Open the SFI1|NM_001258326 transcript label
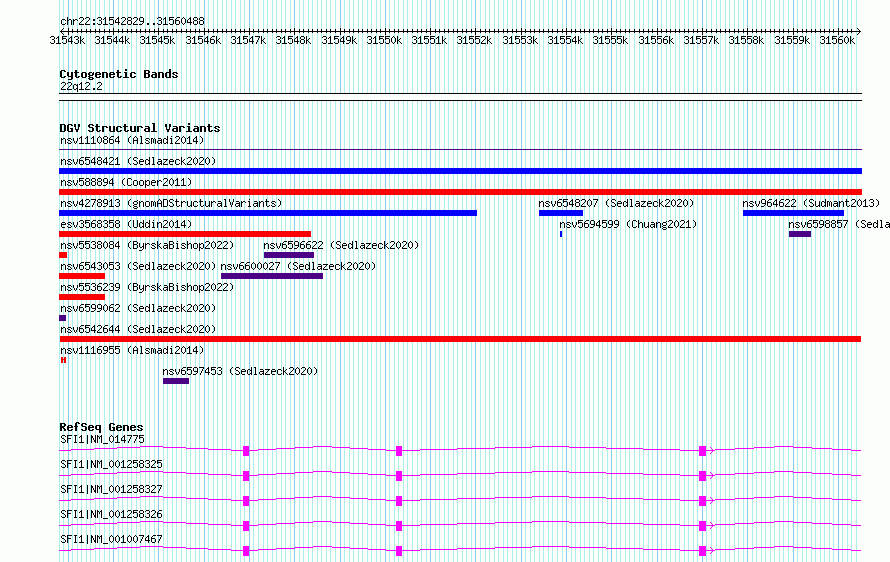This screenshot has width=890, height=562. [x=111, y=514]
